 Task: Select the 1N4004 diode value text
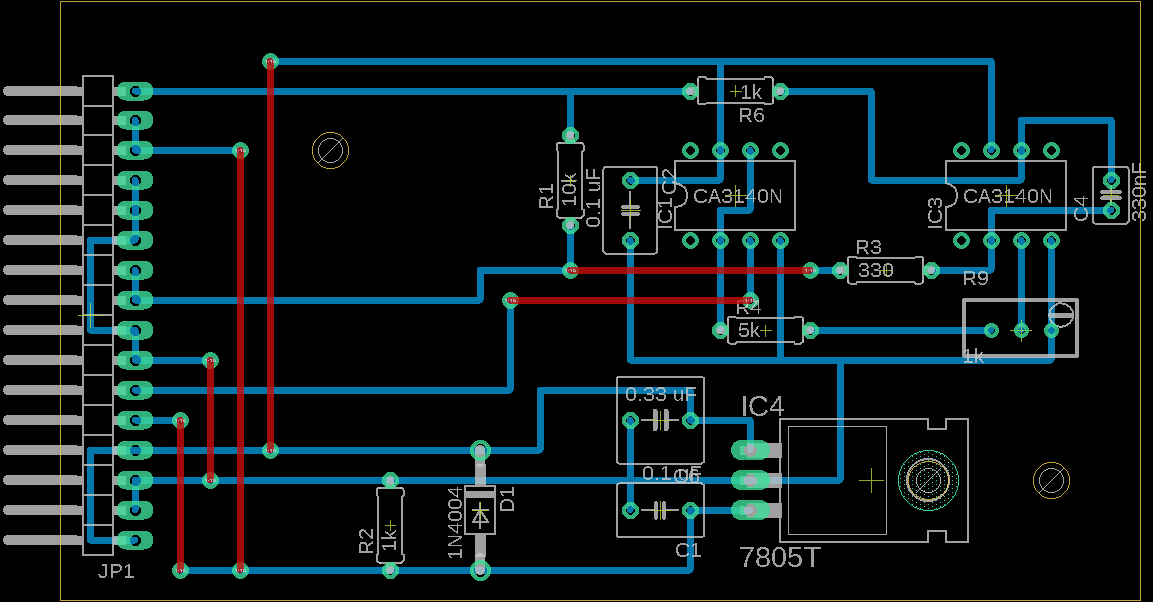[455, 523]
